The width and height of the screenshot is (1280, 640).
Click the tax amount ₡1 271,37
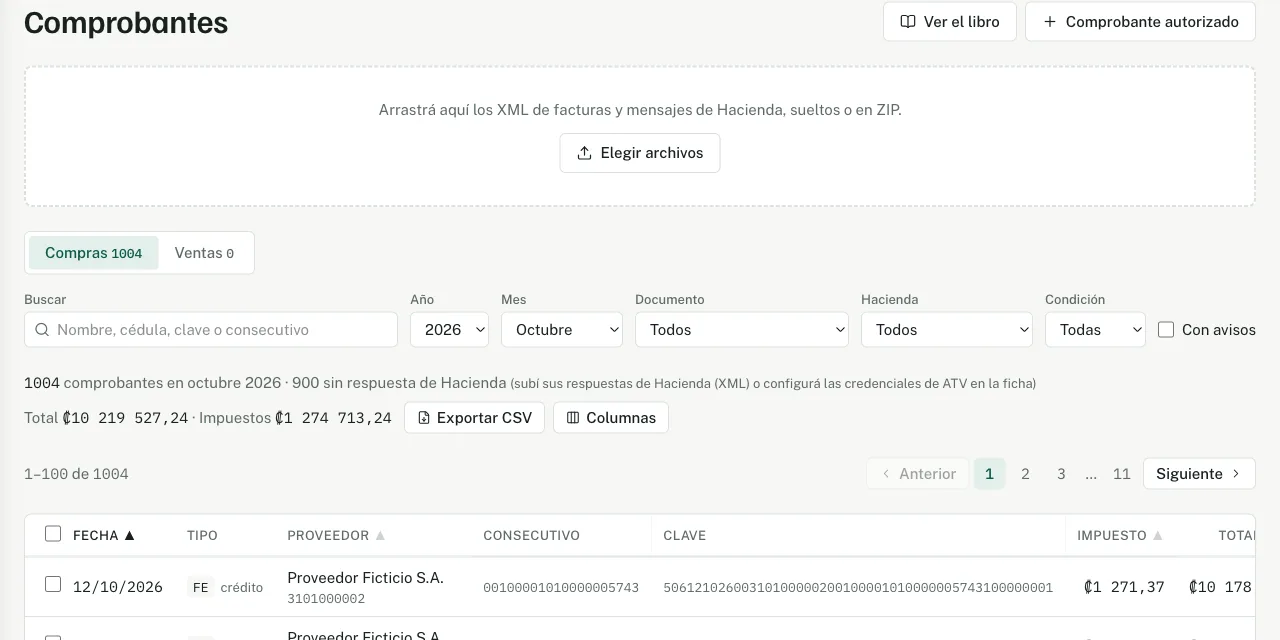pos(1124,587)
